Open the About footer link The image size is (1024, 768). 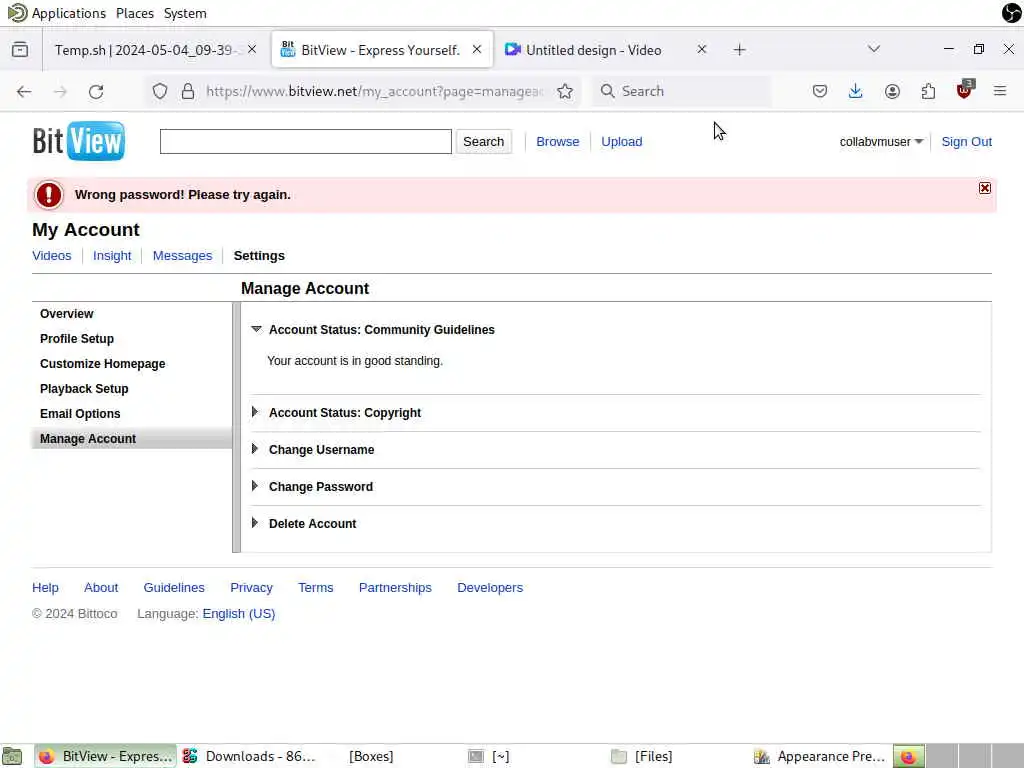point(101,588)
